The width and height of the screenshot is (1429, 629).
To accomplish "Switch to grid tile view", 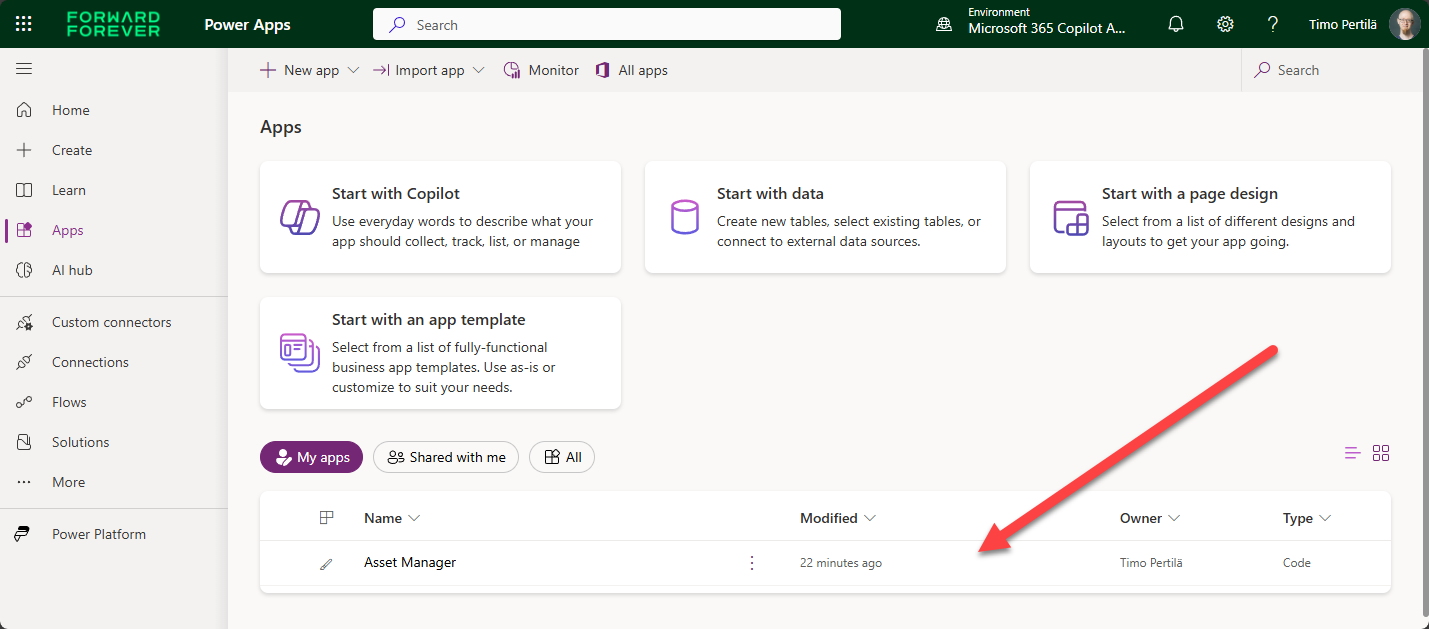I will [1381, 453].
